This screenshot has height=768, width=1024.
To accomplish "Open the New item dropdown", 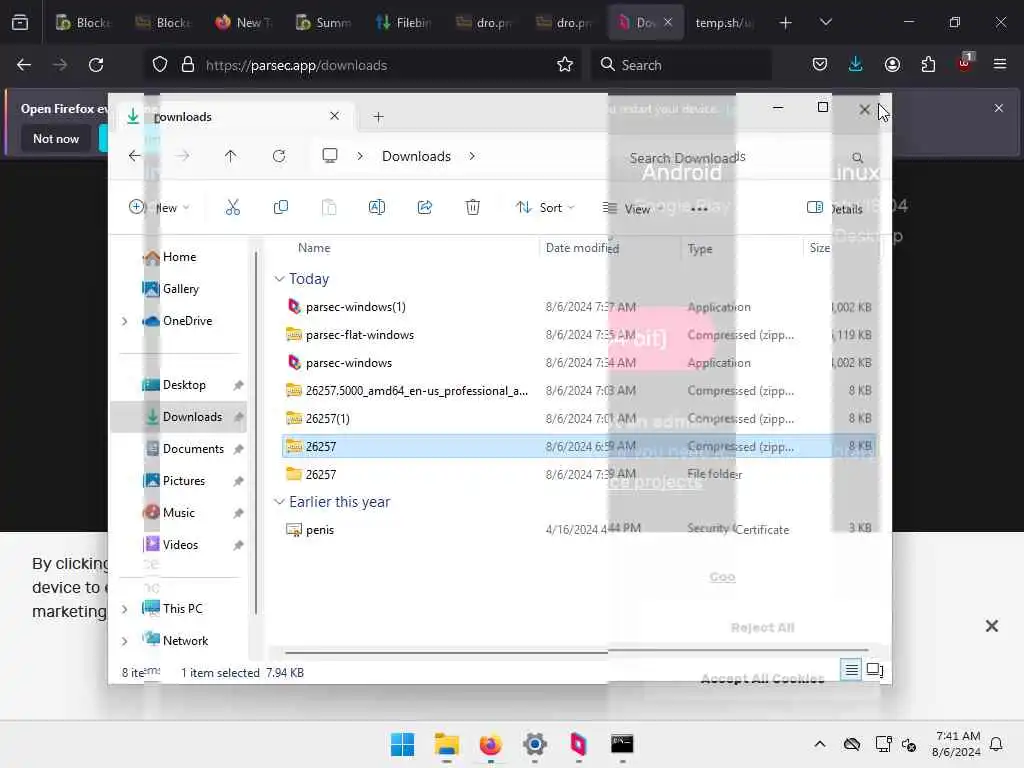I will point(159,208).
